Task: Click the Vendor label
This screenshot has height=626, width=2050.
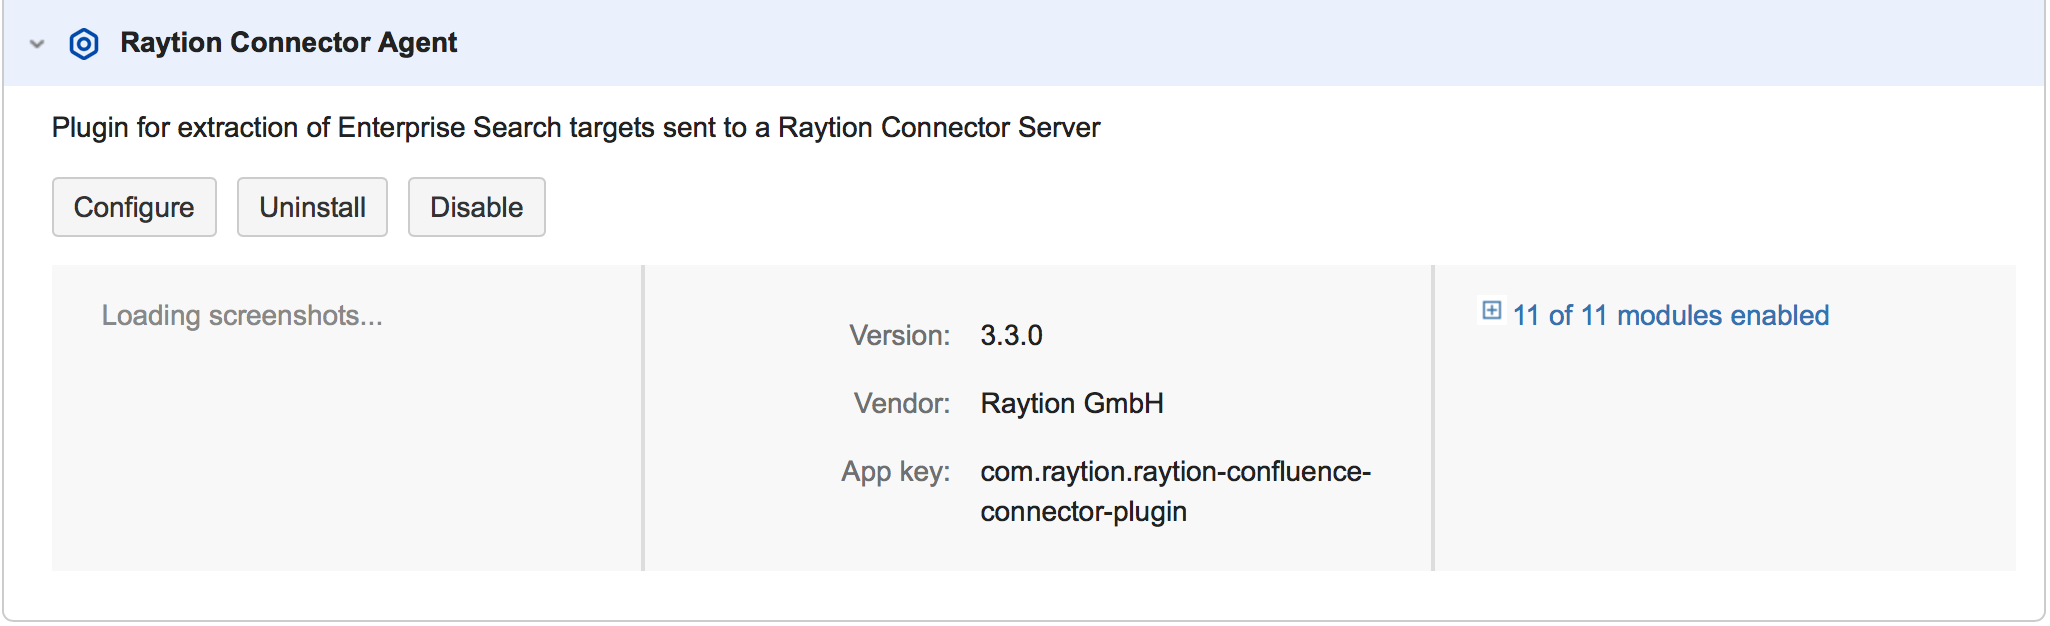Action: point(901,404)
